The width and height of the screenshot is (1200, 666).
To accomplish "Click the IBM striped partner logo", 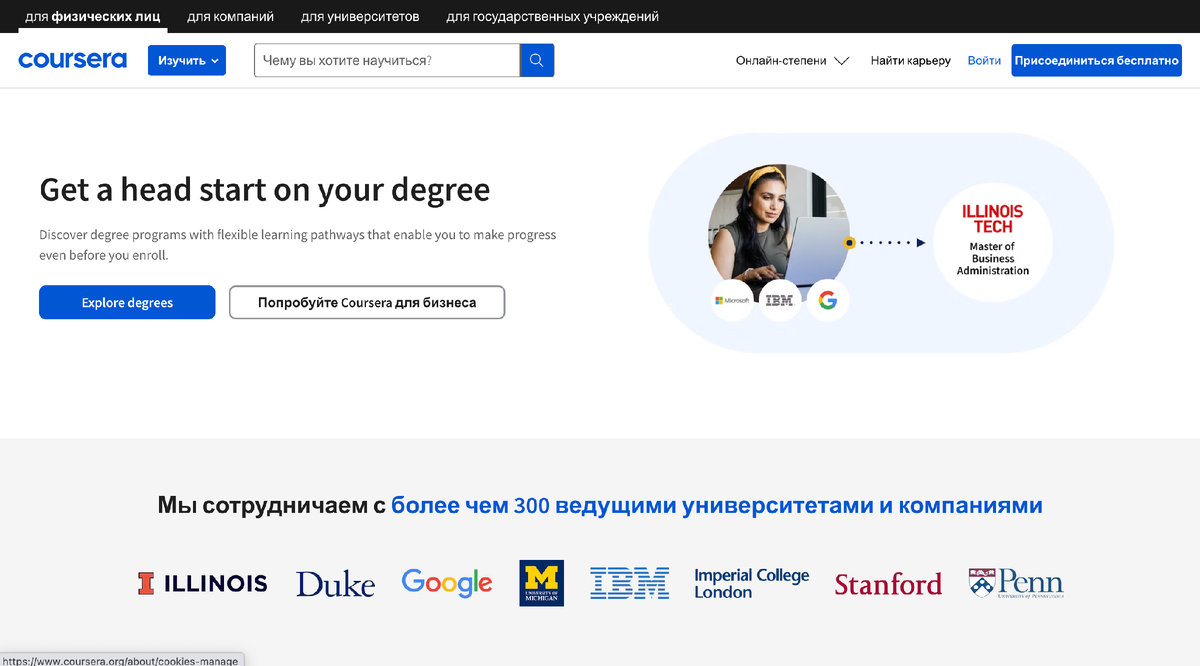I will coord(630,583).
